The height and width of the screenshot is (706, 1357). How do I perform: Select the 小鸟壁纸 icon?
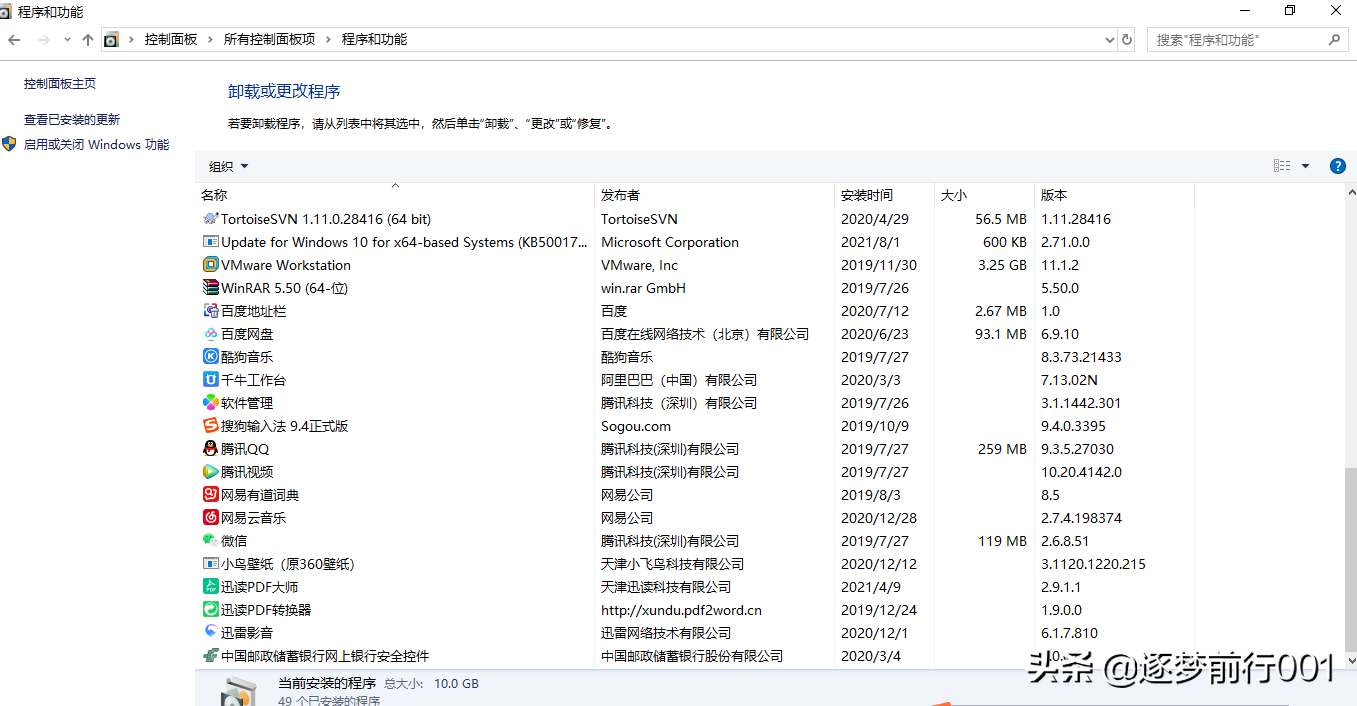pos(210,564)
